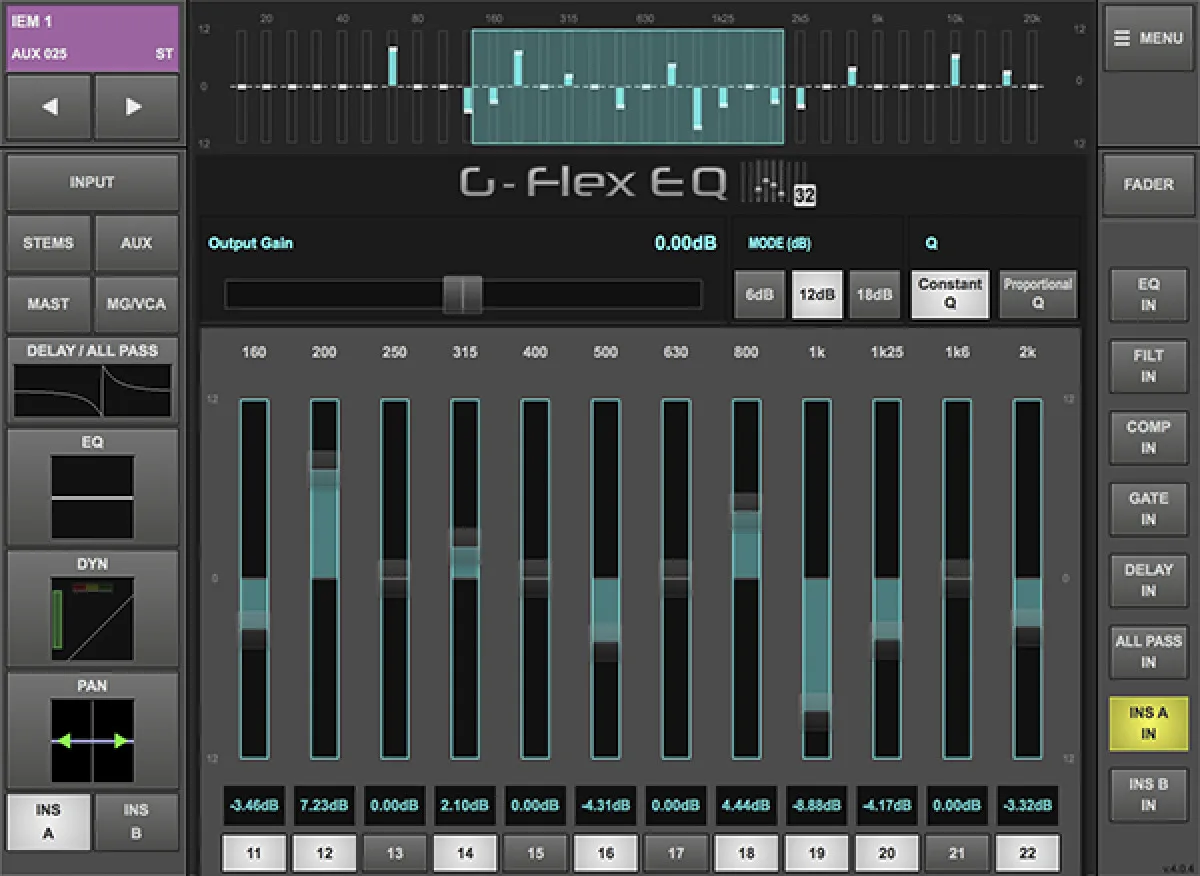Click the 1k band fader
The width and height of the screenshot is (1200, 876).
point(816,579)
